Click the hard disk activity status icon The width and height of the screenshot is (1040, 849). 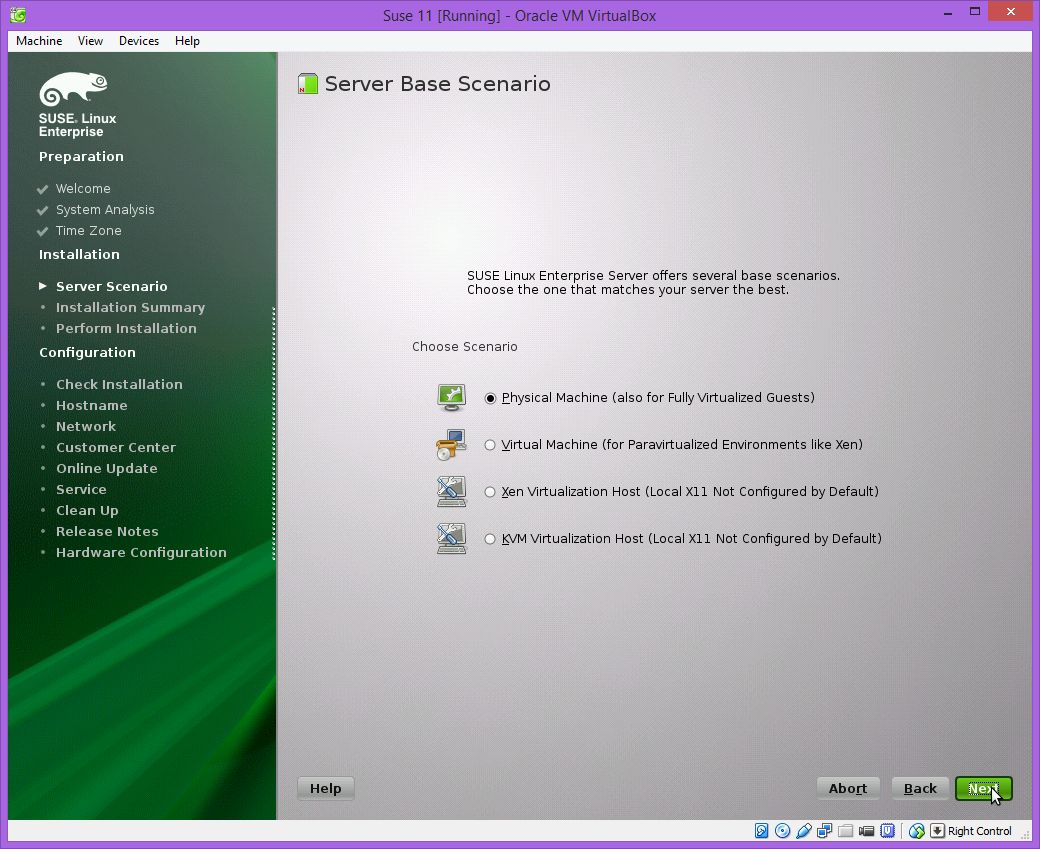pyautogui.click(x=761, y=830)
